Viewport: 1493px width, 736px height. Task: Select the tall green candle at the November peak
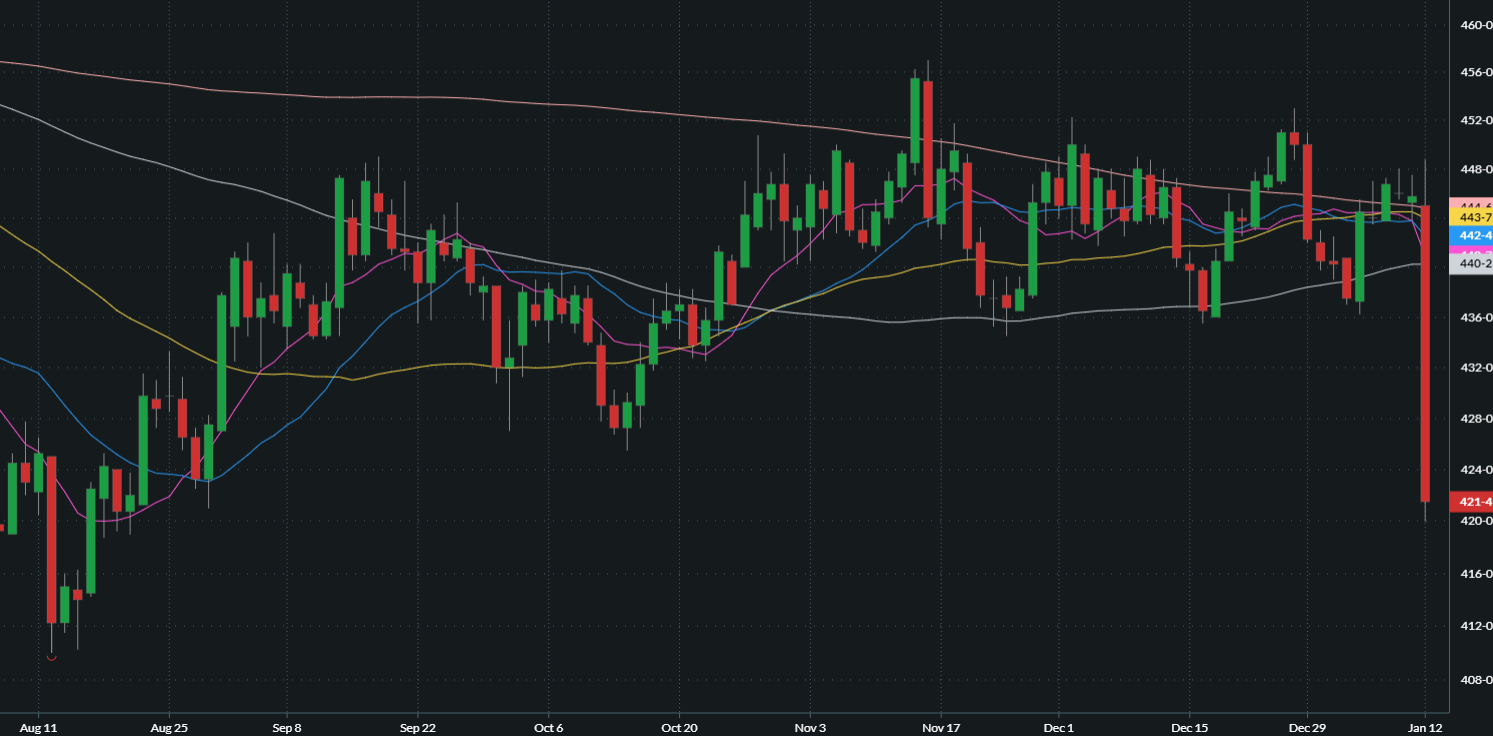915,122
